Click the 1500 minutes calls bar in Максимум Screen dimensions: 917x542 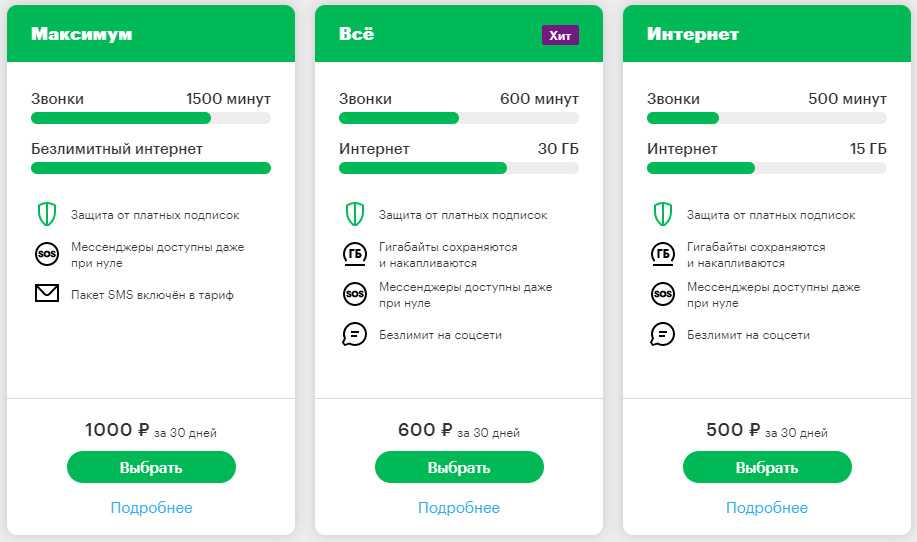click(150, 118)
